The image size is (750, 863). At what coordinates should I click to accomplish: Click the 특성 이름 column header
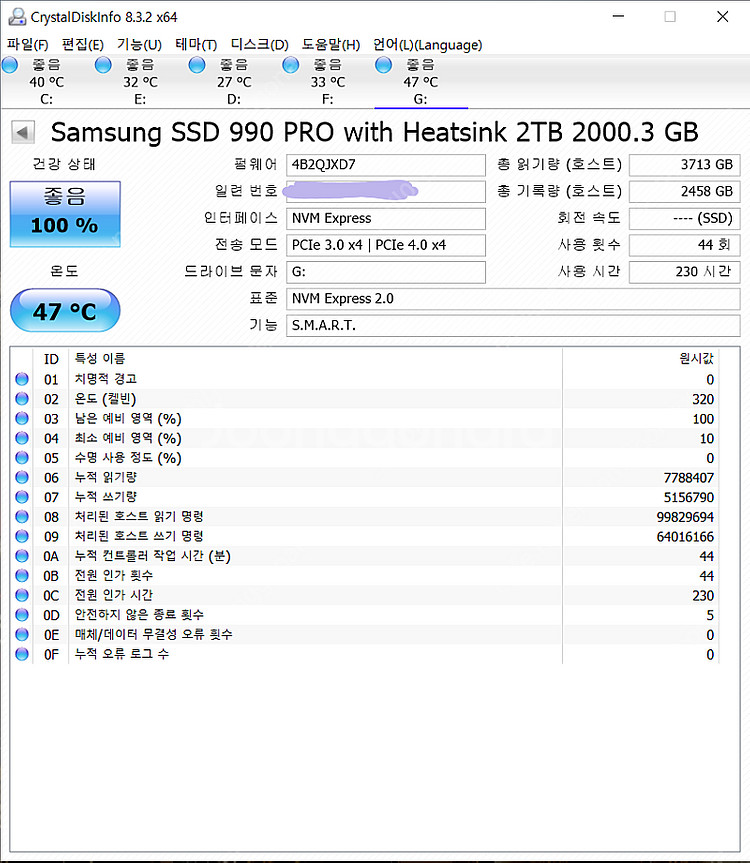[100, 359]
